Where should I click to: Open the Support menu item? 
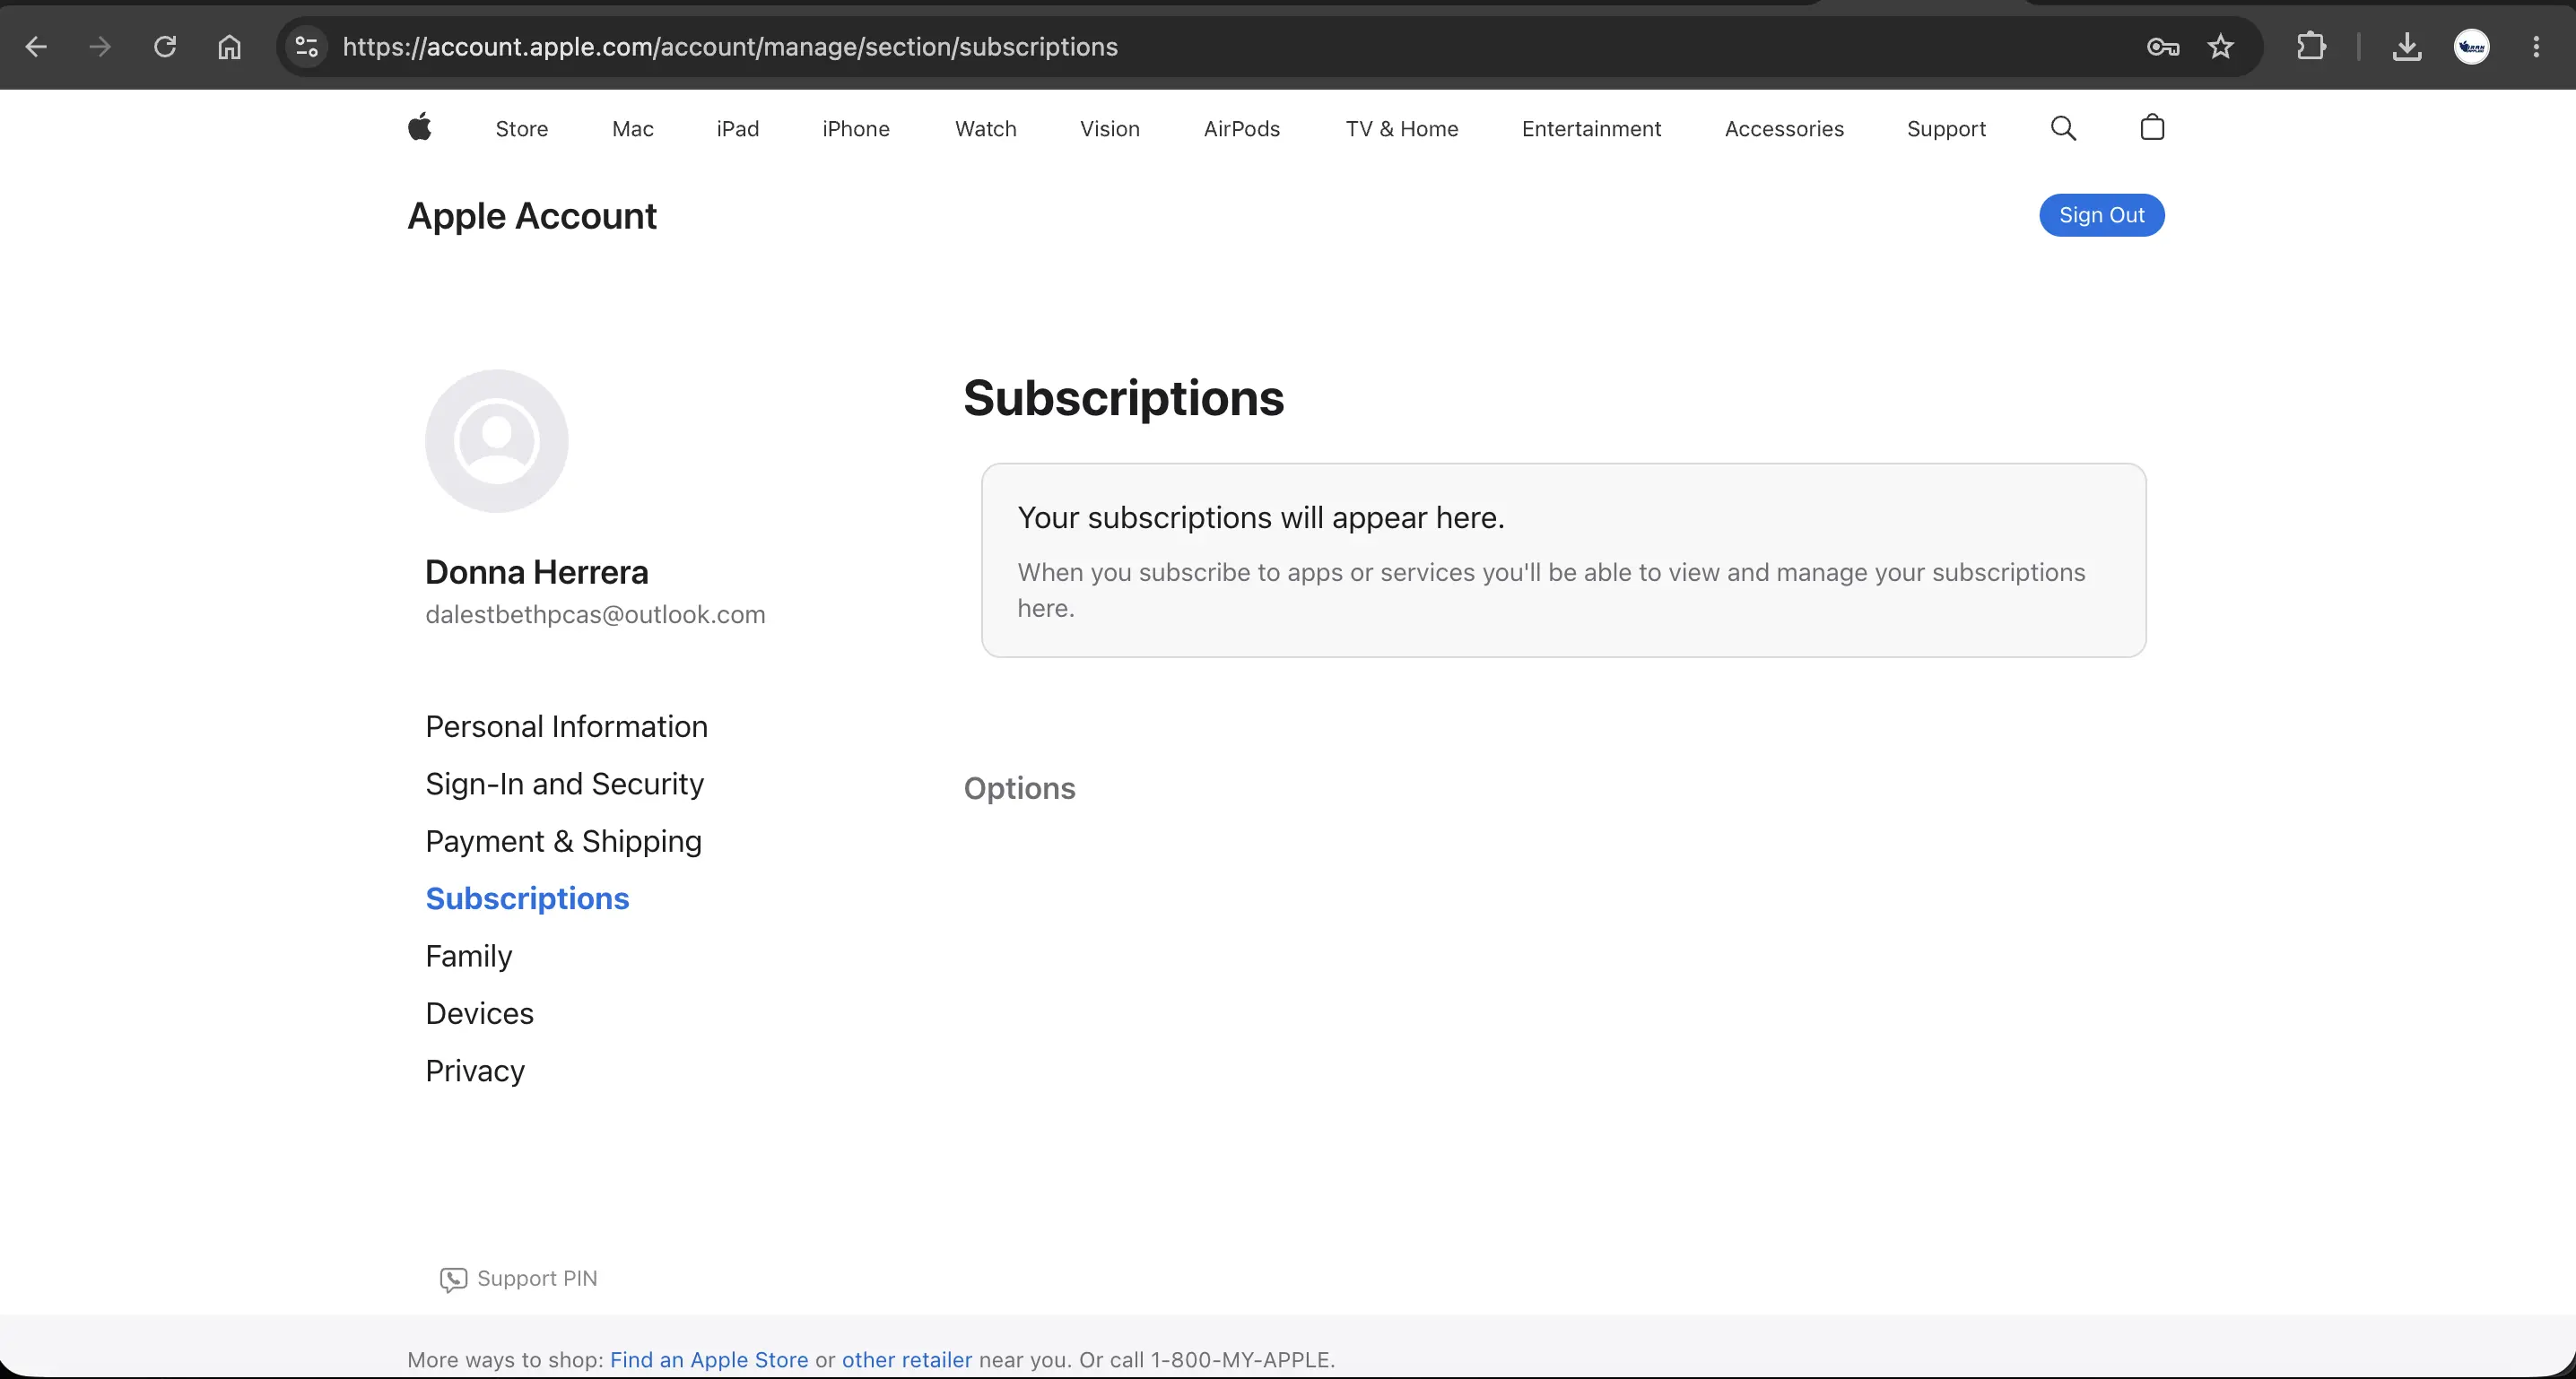pyautogui.click(x=1946, y=129)
